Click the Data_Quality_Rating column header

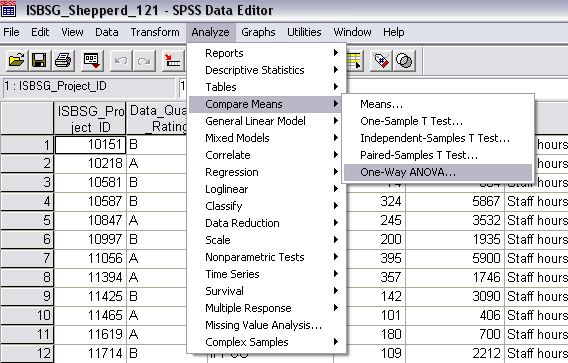pyautogui.click(x=157, y=119)
